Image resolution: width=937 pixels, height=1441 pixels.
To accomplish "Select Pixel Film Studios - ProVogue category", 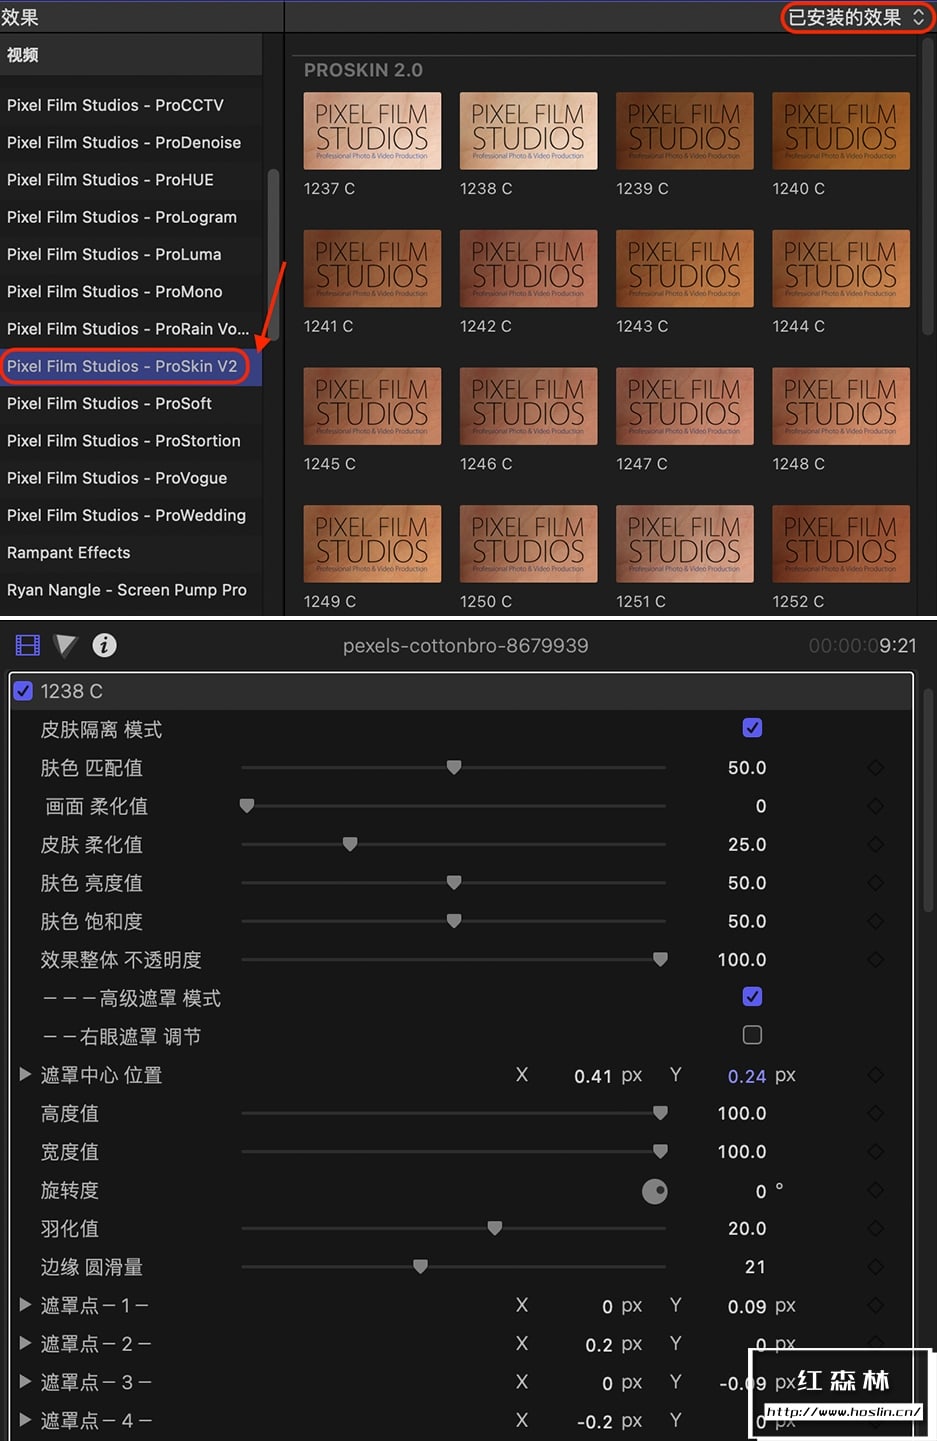I will coord(131,478).
